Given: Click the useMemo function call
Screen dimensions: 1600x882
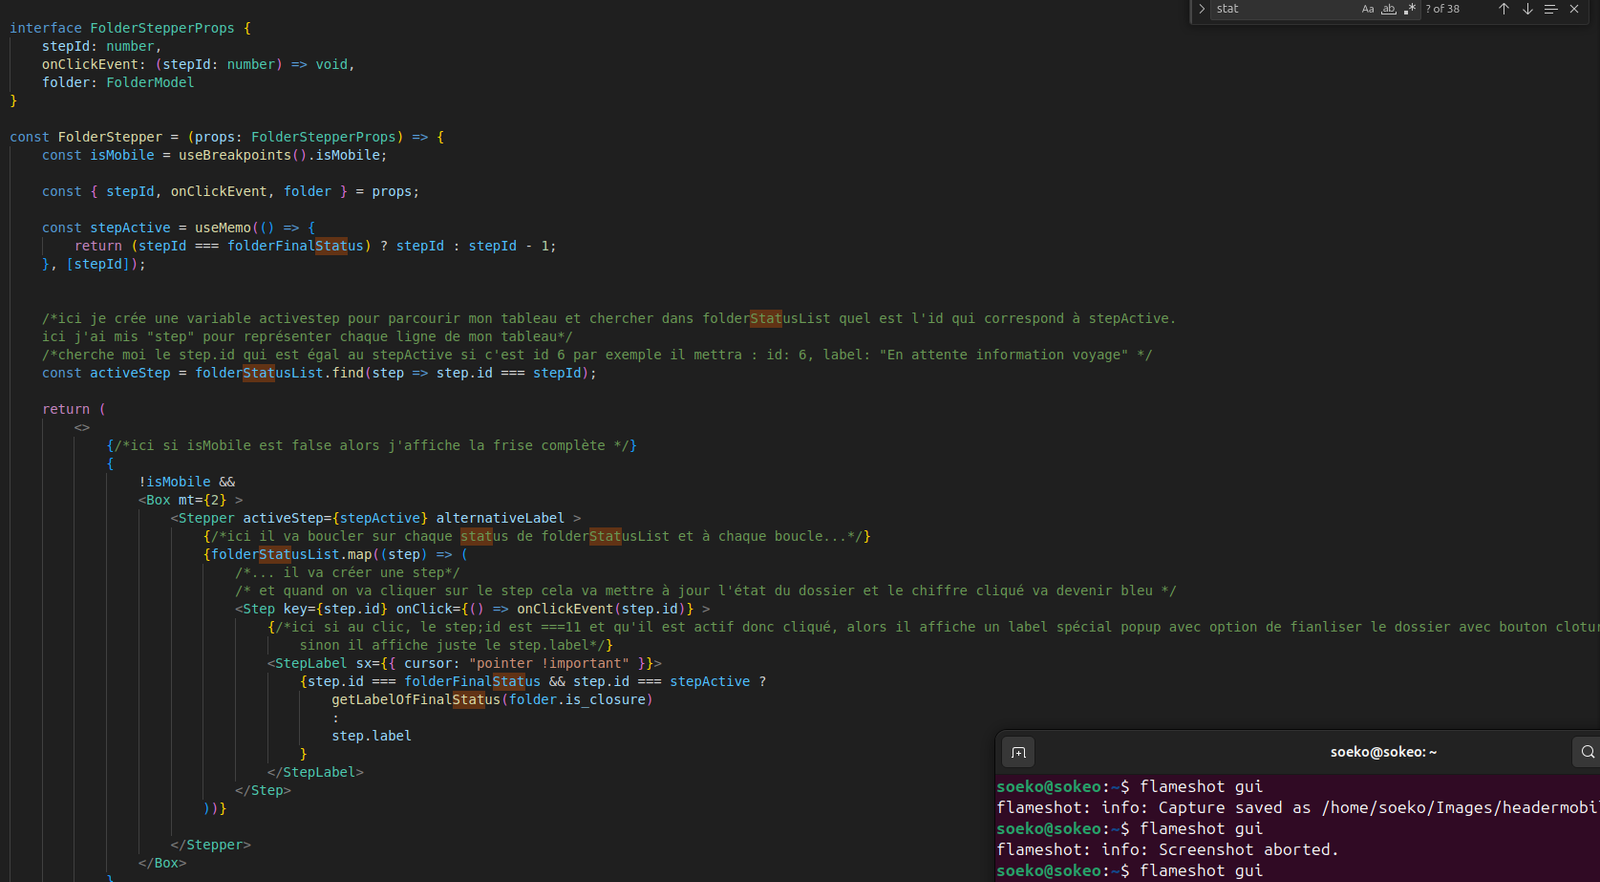Looking at the screenshot, I should pos(222,228).
